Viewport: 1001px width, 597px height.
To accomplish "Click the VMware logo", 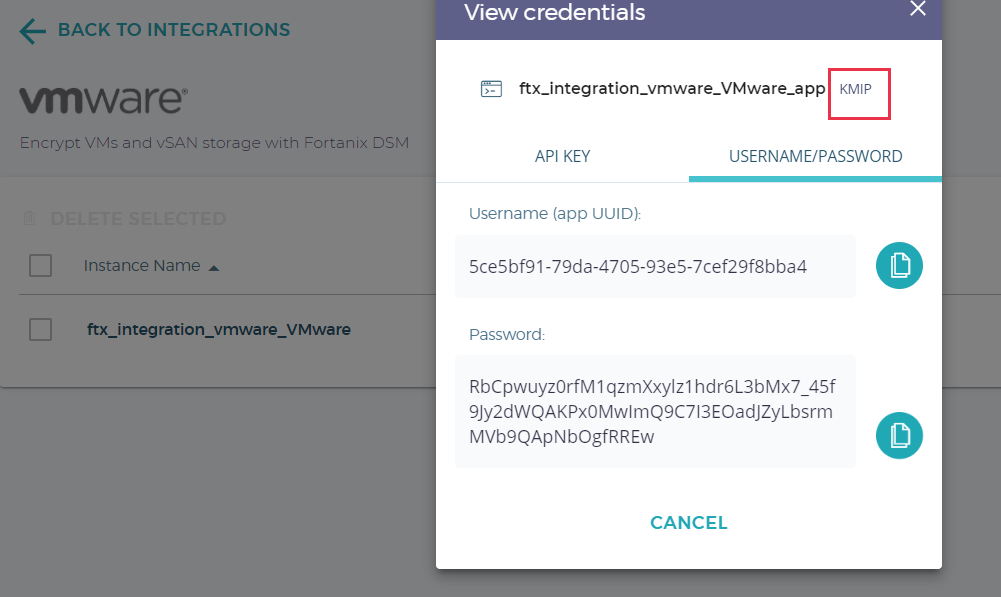I will 103,99.
